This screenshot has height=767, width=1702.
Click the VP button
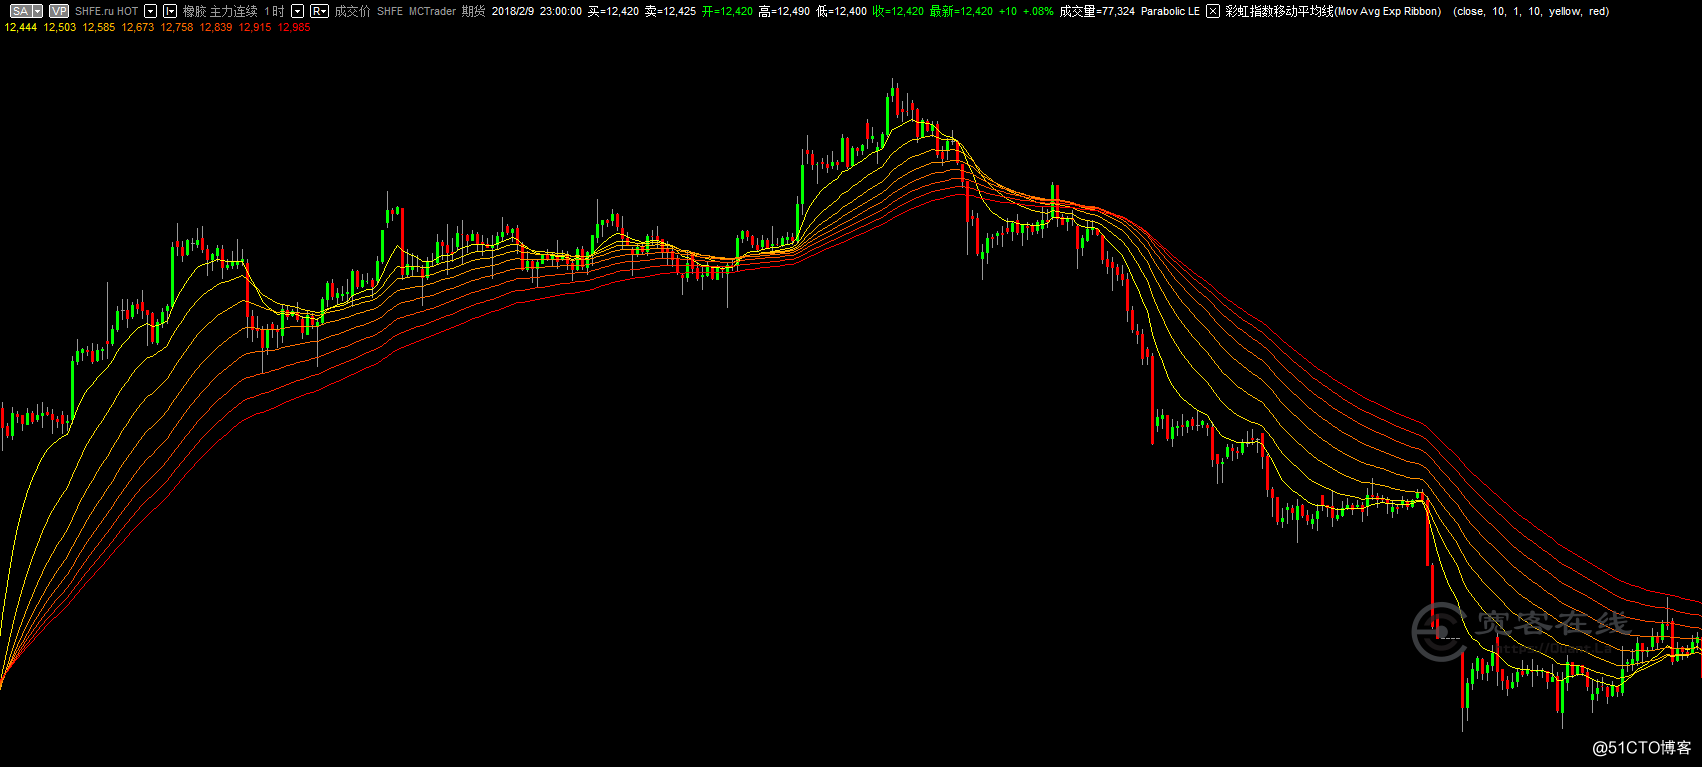pyautogui.click(x=59, y=11)
